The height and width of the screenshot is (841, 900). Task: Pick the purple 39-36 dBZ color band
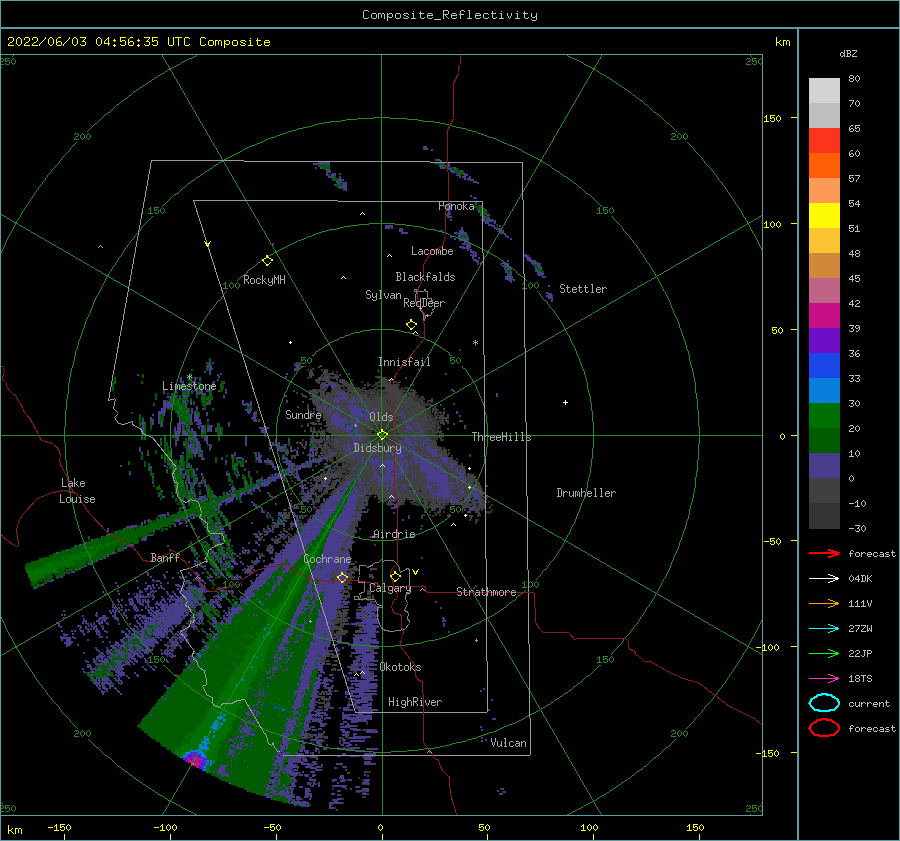point(824,341)
